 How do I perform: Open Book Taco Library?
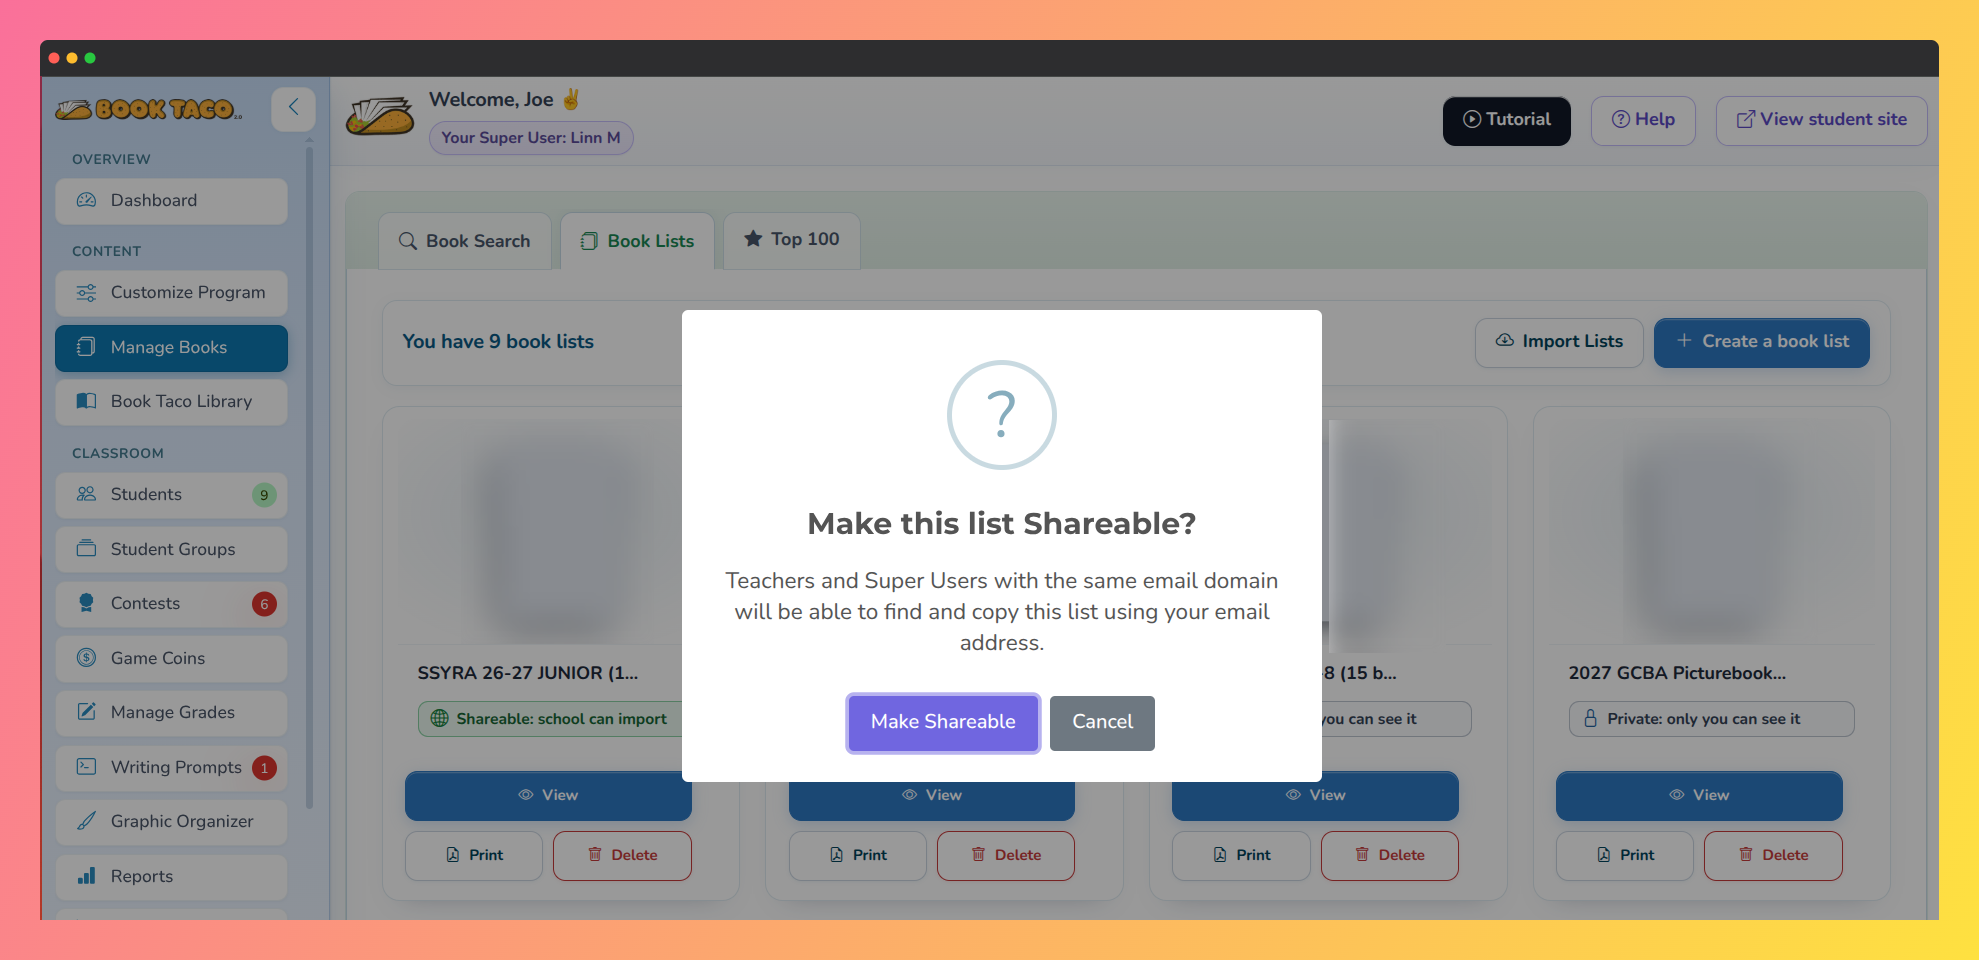tap(171, 402)
